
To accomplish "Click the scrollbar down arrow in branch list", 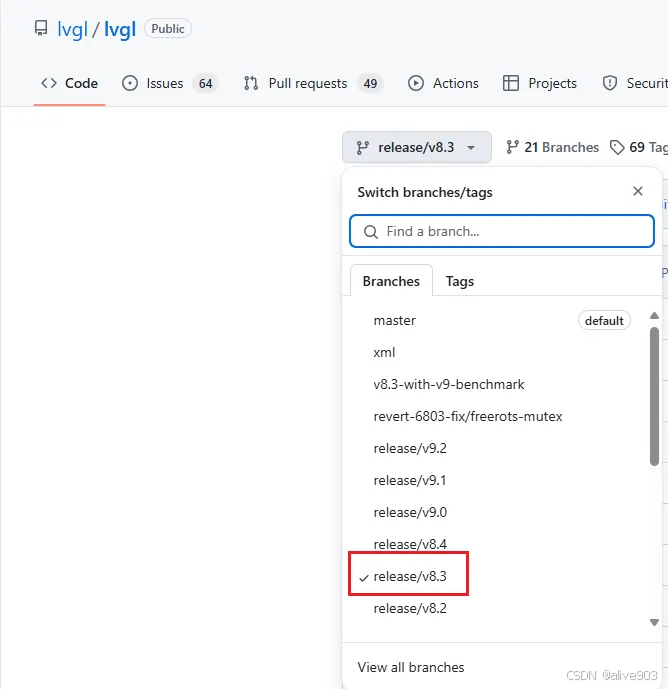I will point(654,622).
